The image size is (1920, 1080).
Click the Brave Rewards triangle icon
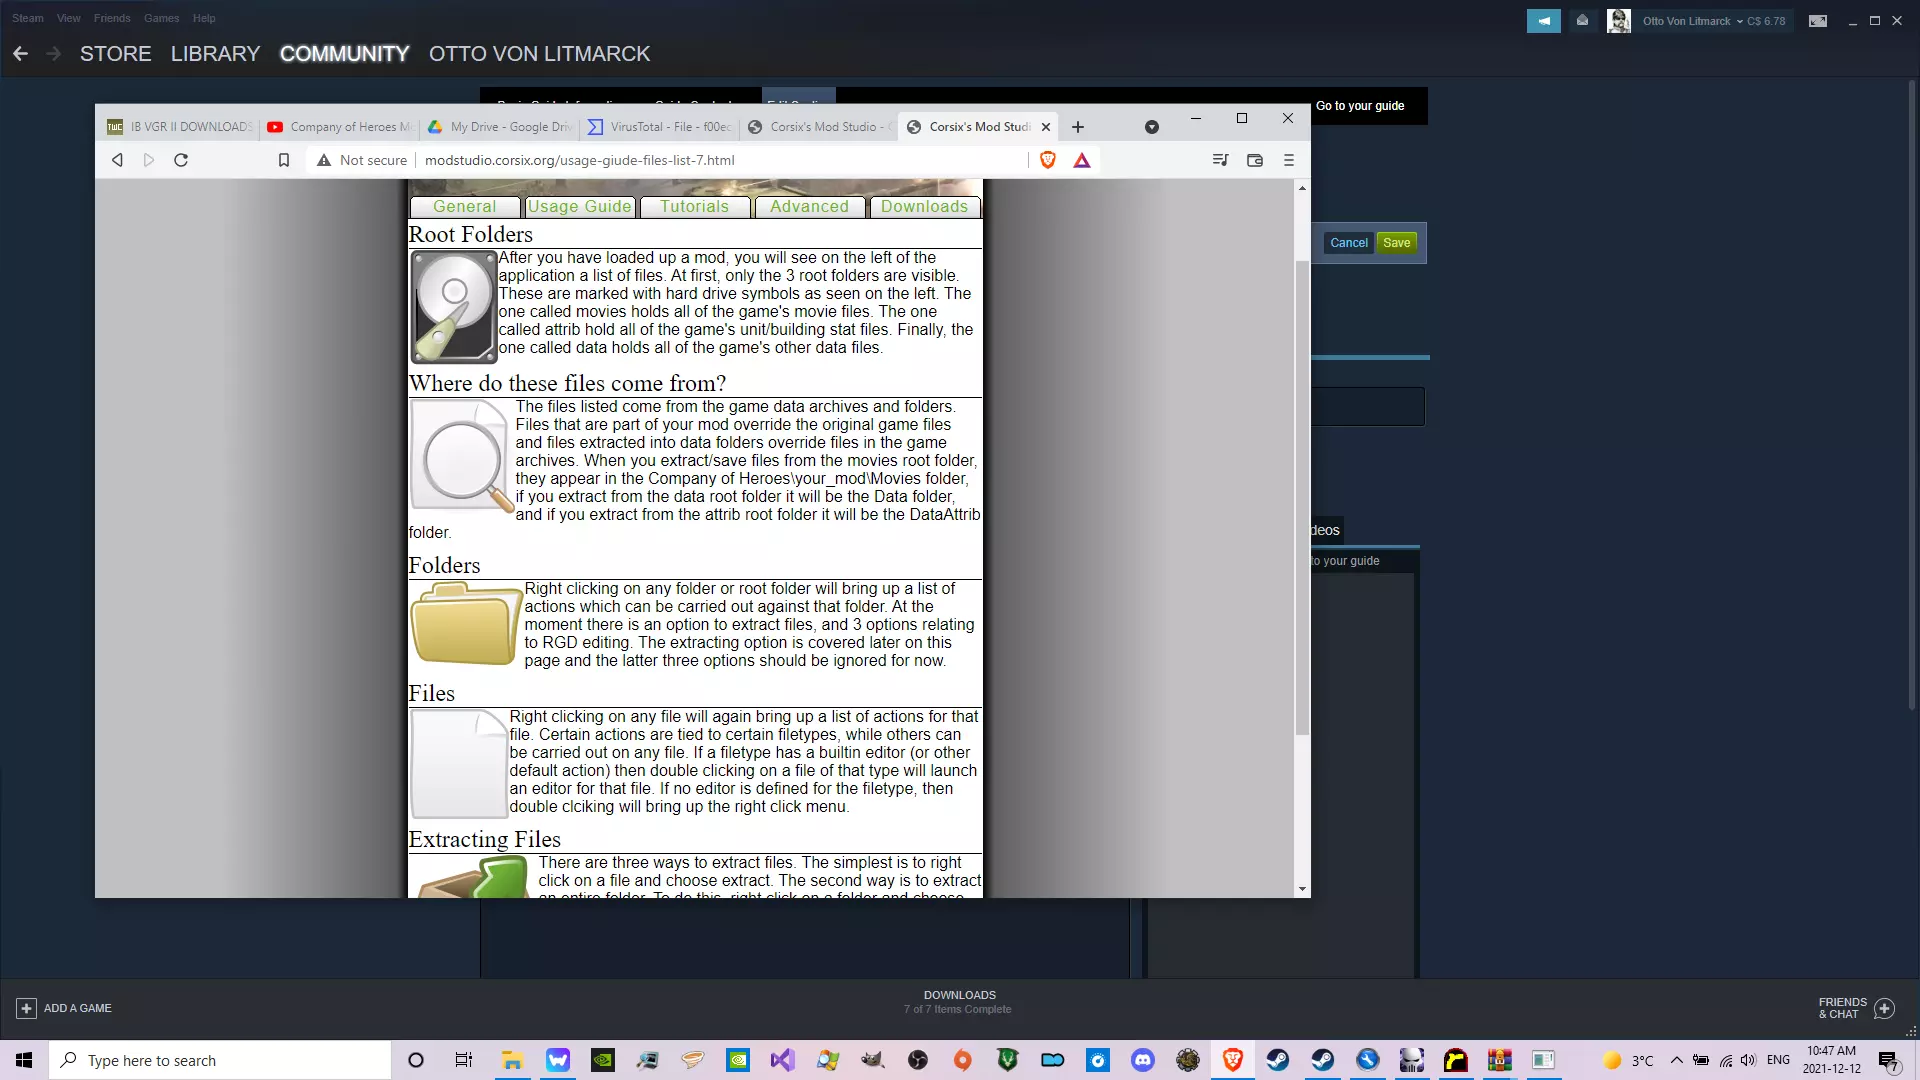(x=1081, y=160)
